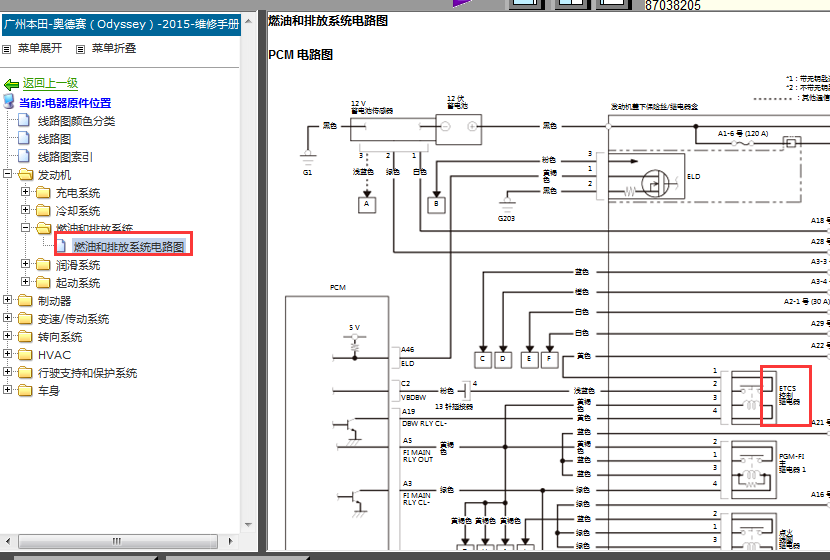Click the ETCS 控制继电器 label in the diagram
Viewport: 830px width, 560px height.
(x=789, y=395)
